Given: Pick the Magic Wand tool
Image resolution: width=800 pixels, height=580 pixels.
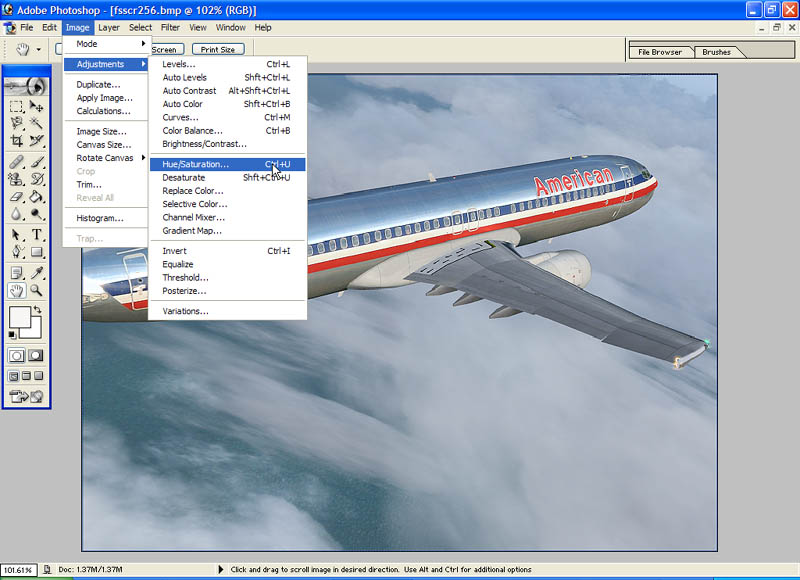Looking at the screenshot, I should pos(37,123).
